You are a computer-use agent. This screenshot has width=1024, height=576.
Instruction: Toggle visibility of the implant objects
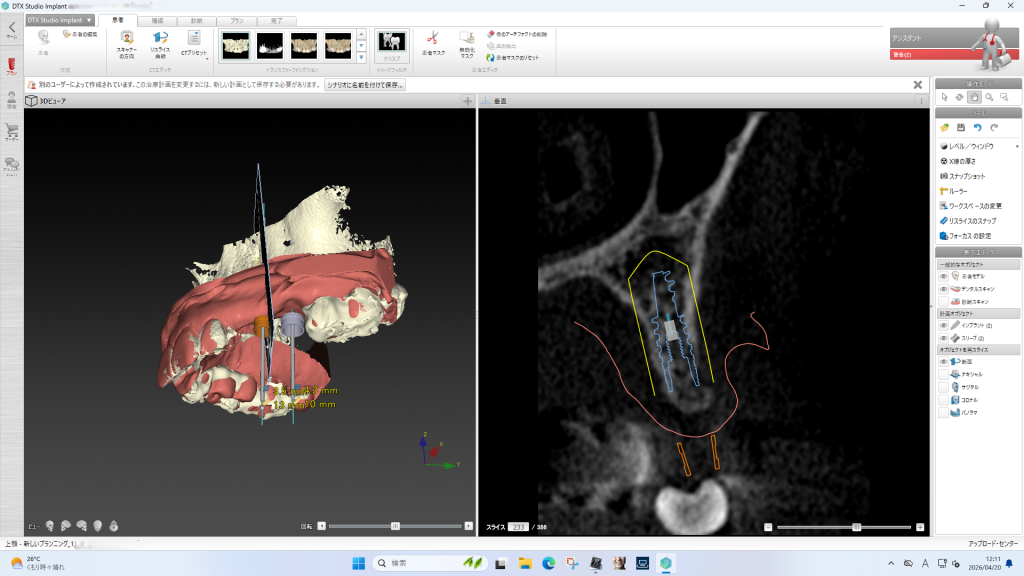pos(943,325)
